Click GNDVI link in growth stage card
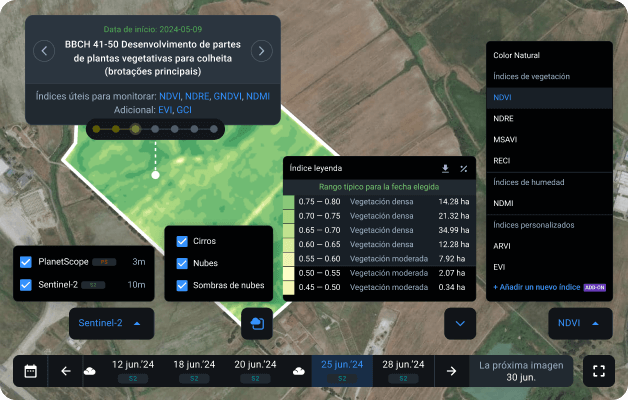Screen dimensions: 628x400 tap(227, 96)
